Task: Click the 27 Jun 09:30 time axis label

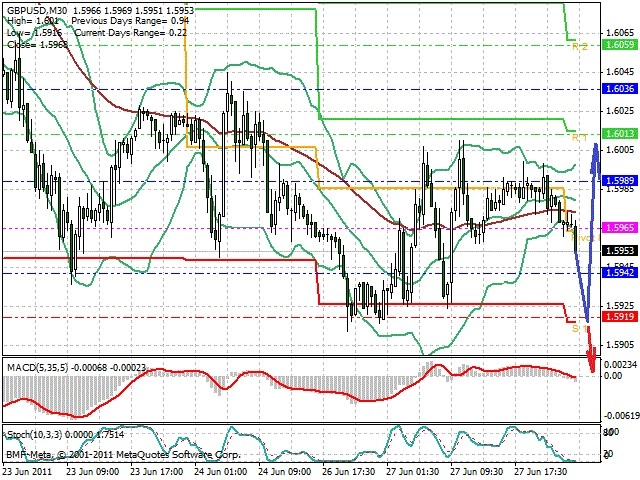Action: coord(476,472)
